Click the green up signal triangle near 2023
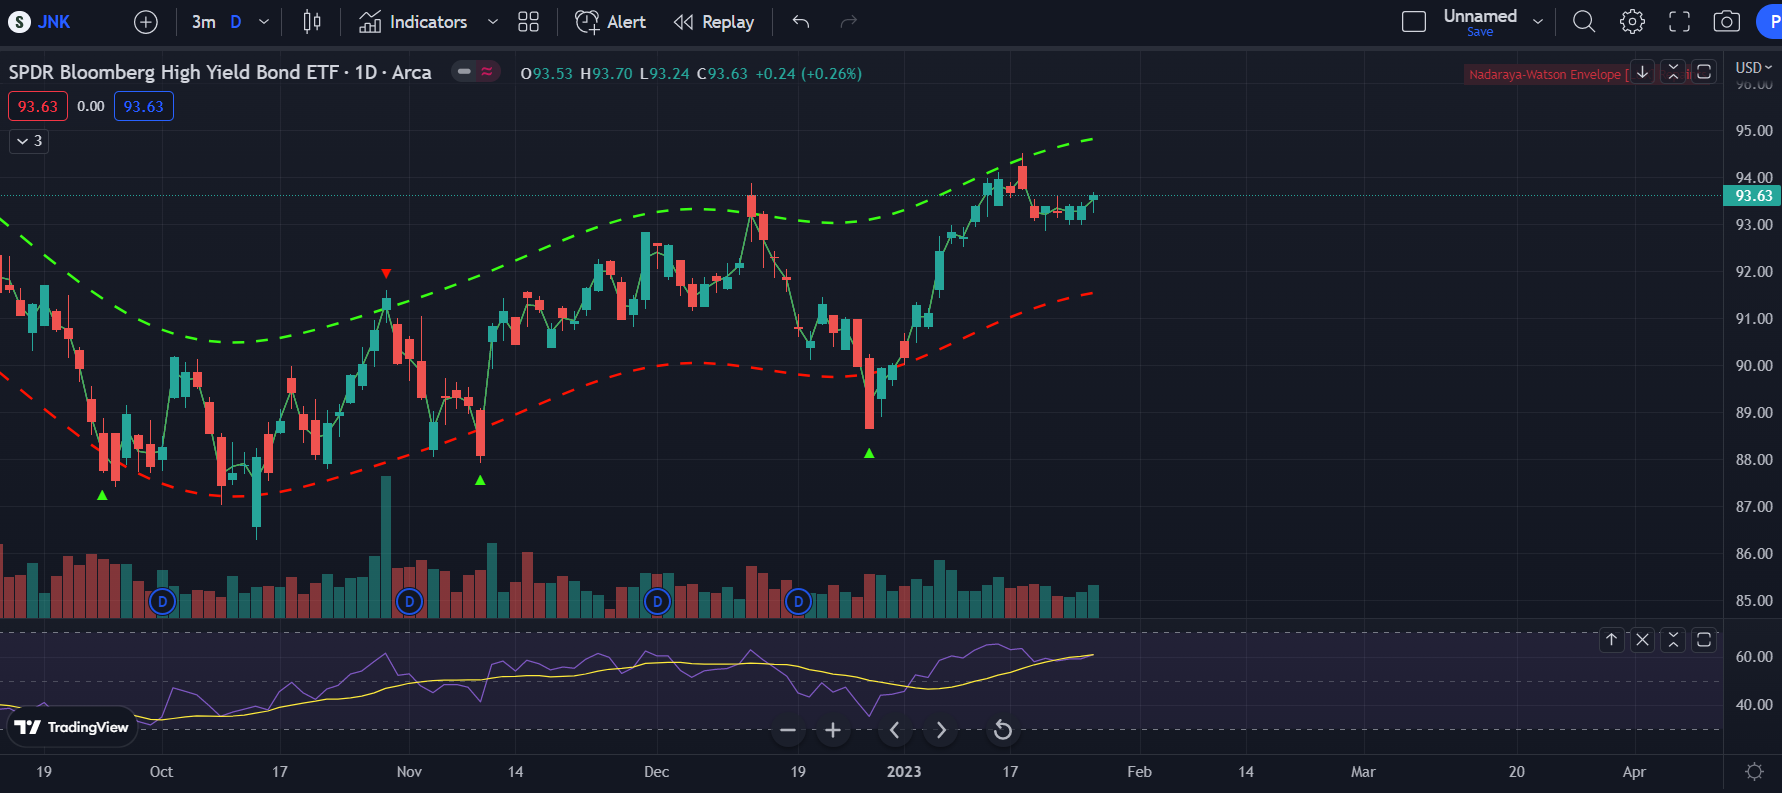 [x=869, y=453]
